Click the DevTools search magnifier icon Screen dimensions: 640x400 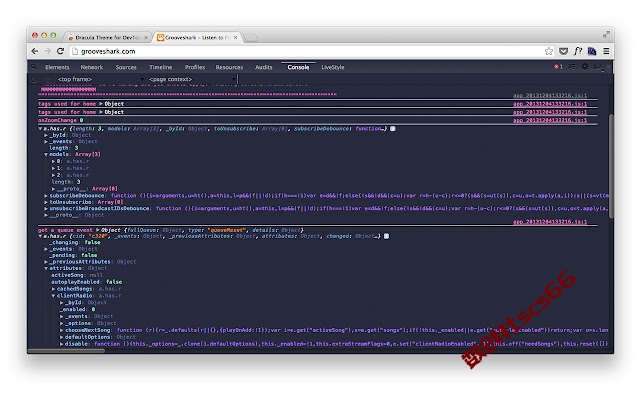pyautogui.click(x=34, y=67)
